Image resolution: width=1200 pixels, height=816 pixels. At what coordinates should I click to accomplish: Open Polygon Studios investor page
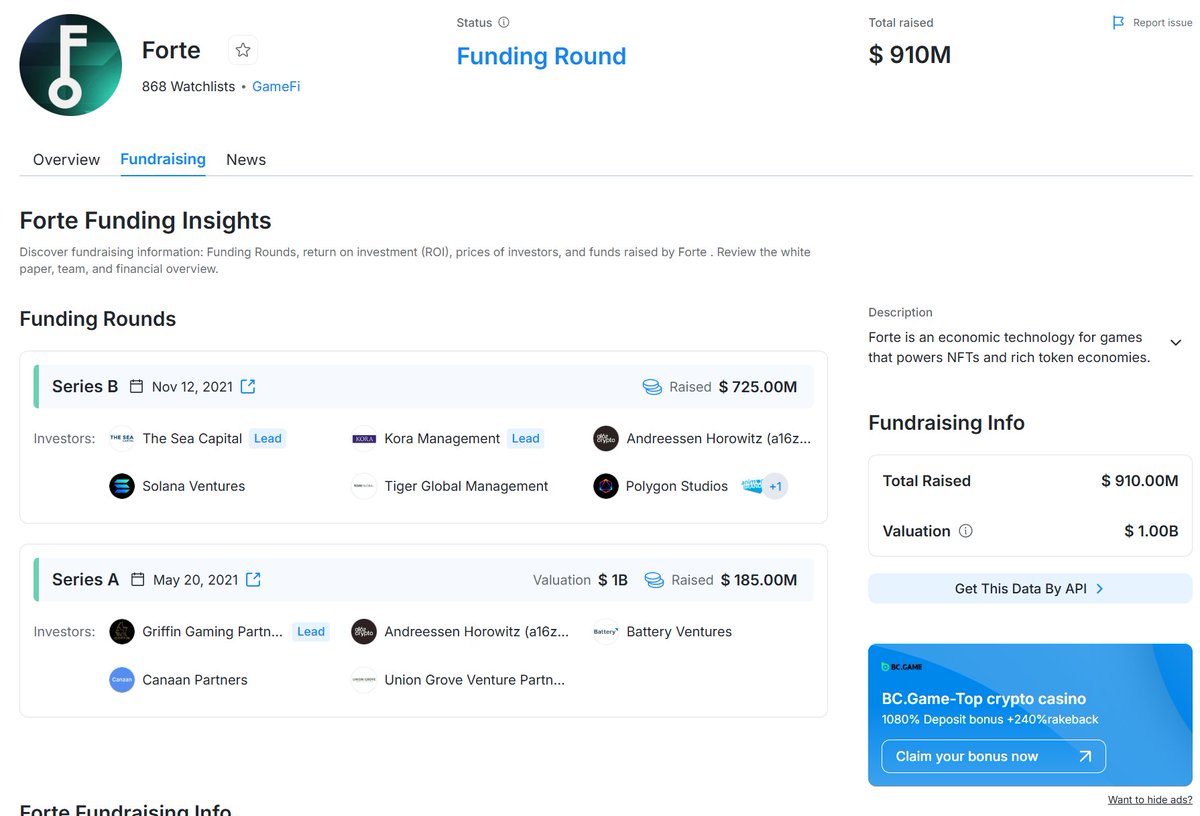click(x=677, y=487)
